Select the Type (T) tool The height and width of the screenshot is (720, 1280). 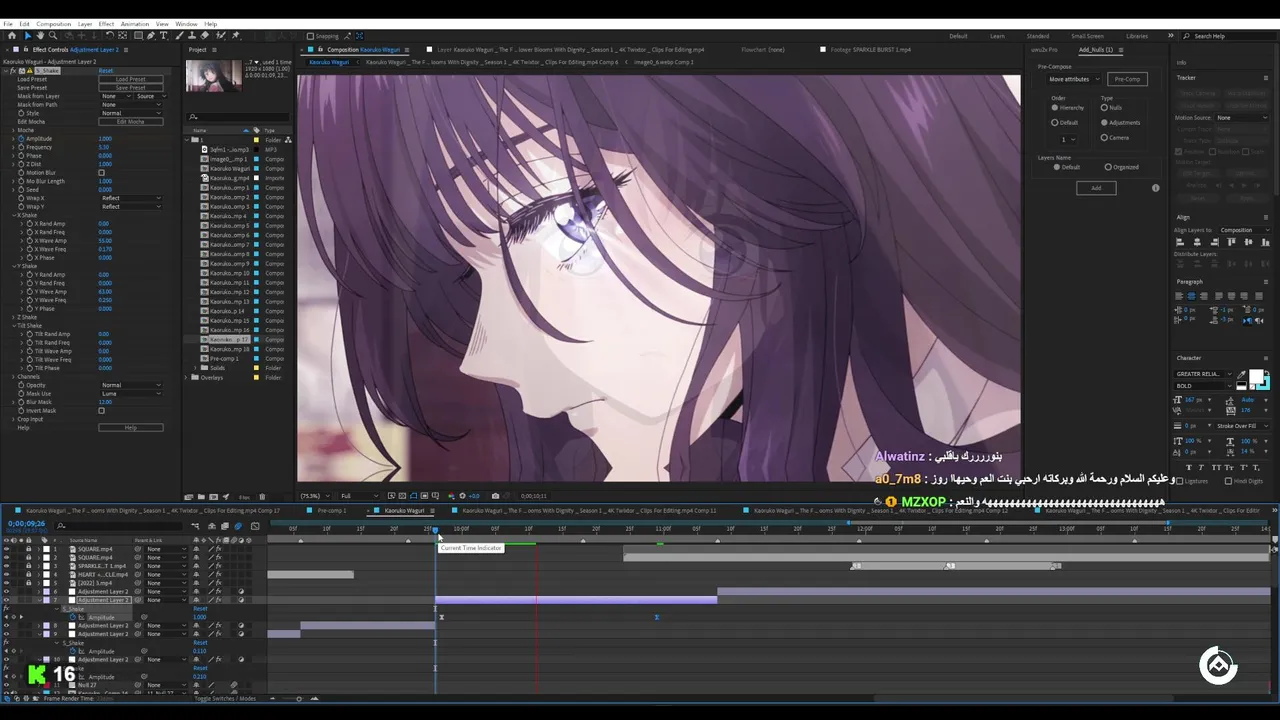pyautogui.click(x=163, y=36)
